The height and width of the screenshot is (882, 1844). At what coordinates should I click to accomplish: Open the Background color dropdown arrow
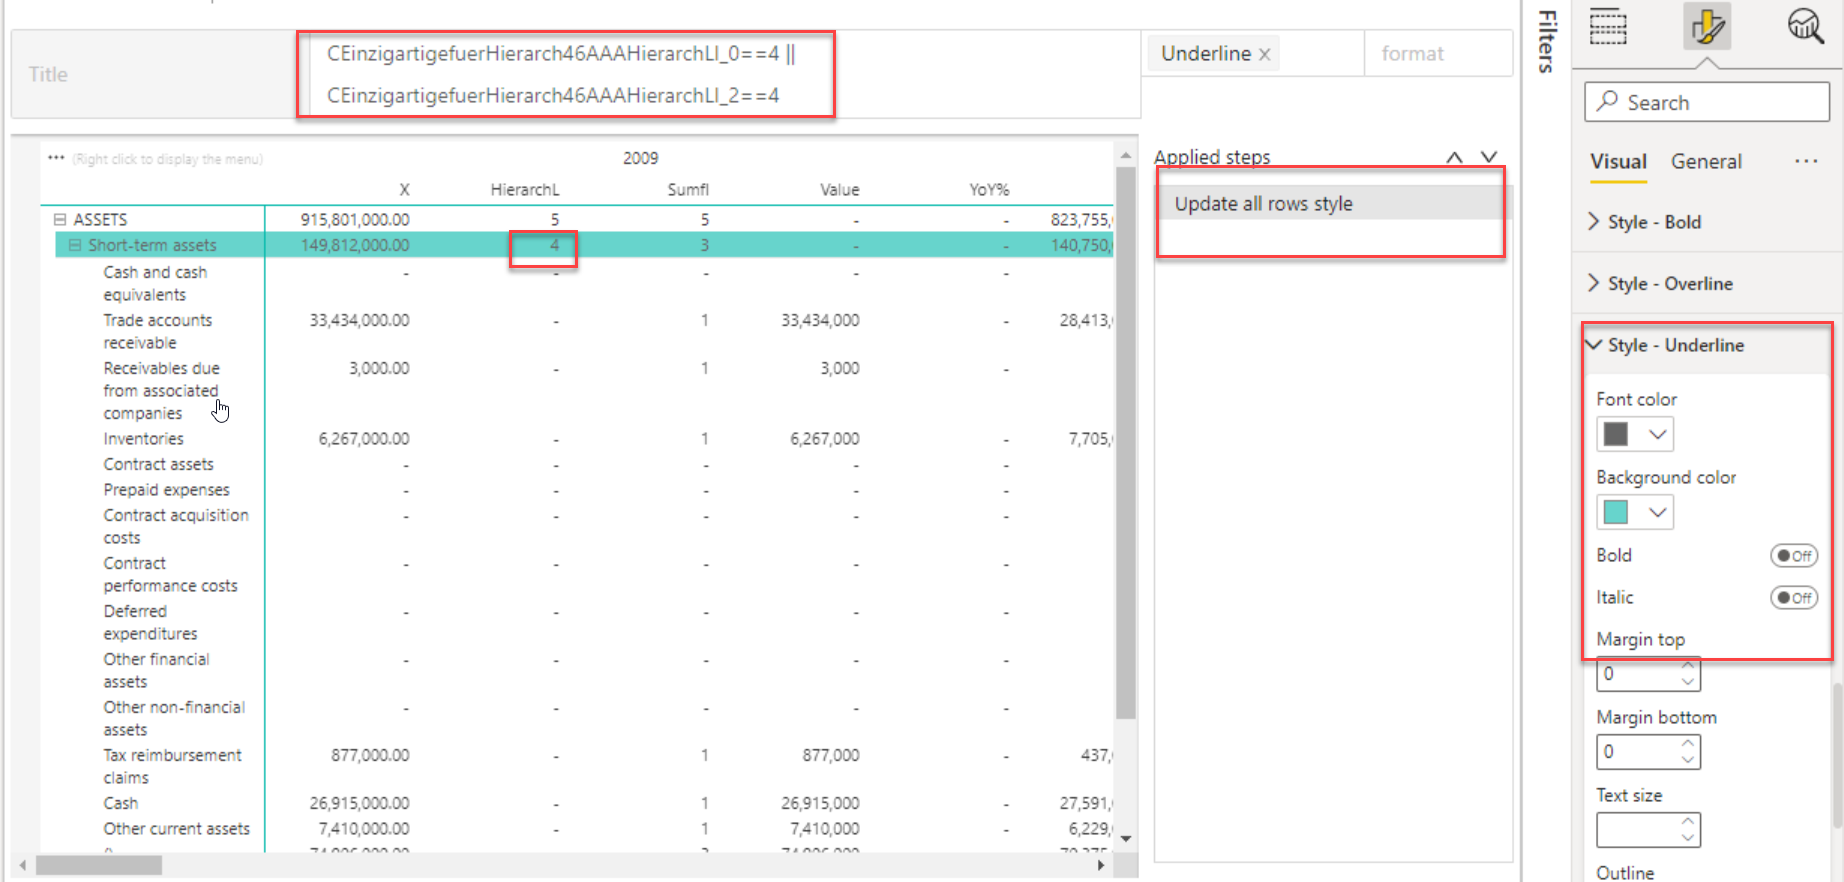click(x=1657, y=512)
